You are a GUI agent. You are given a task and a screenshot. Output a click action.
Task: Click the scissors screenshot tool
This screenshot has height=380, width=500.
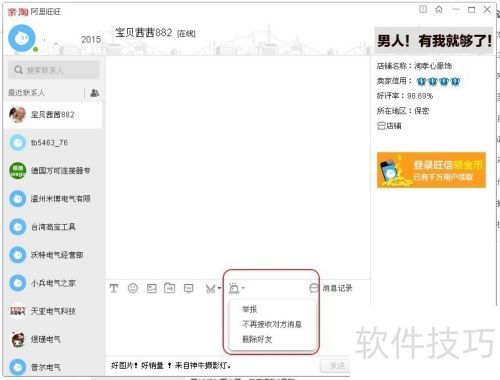pyautogui.click(x=210, y=289)
